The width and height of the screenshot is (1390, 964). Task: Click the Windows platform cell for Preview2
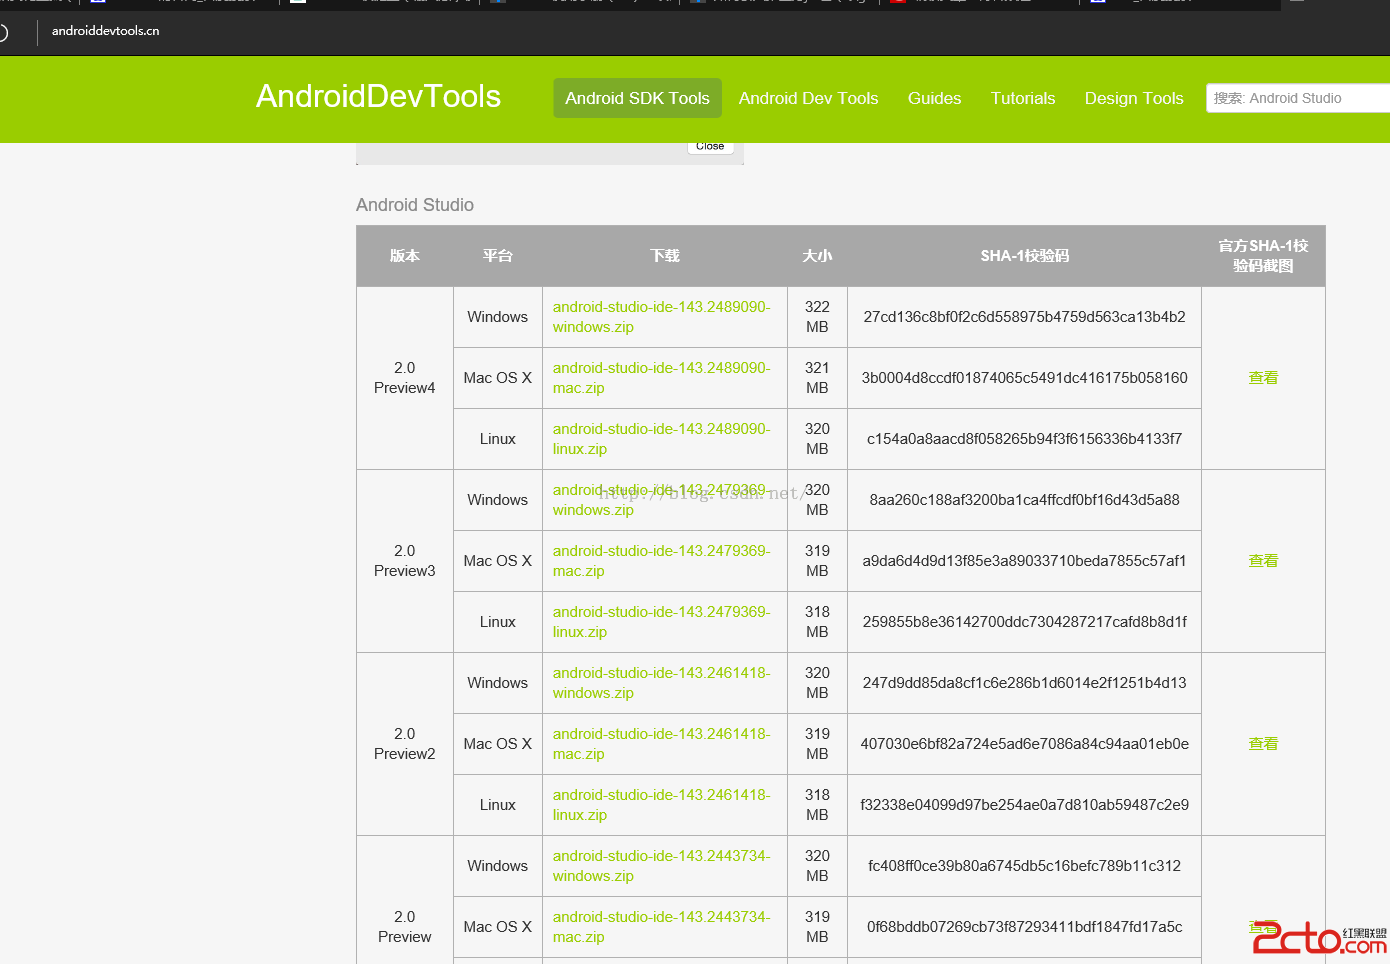tap(498, 683)
